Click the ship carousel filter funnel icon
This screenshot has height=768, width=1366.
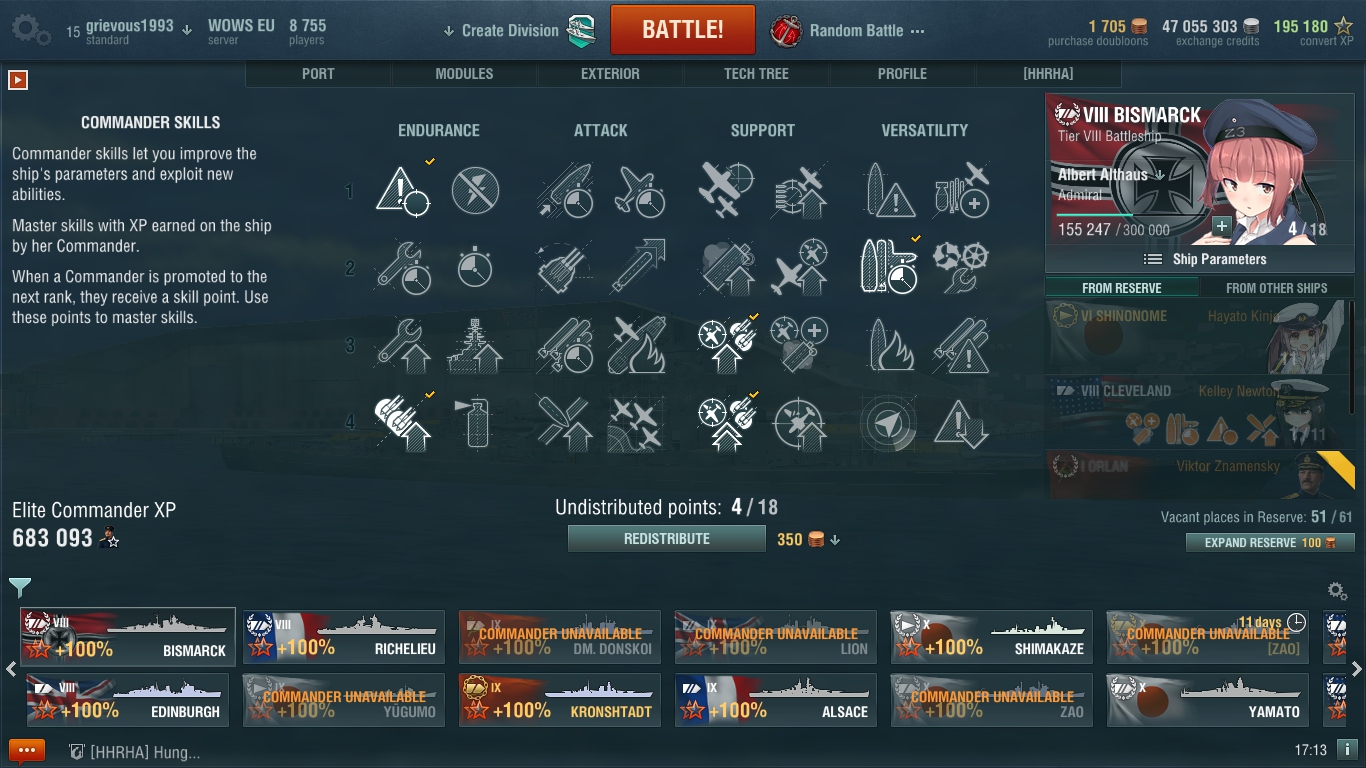[x=20, y=587]
